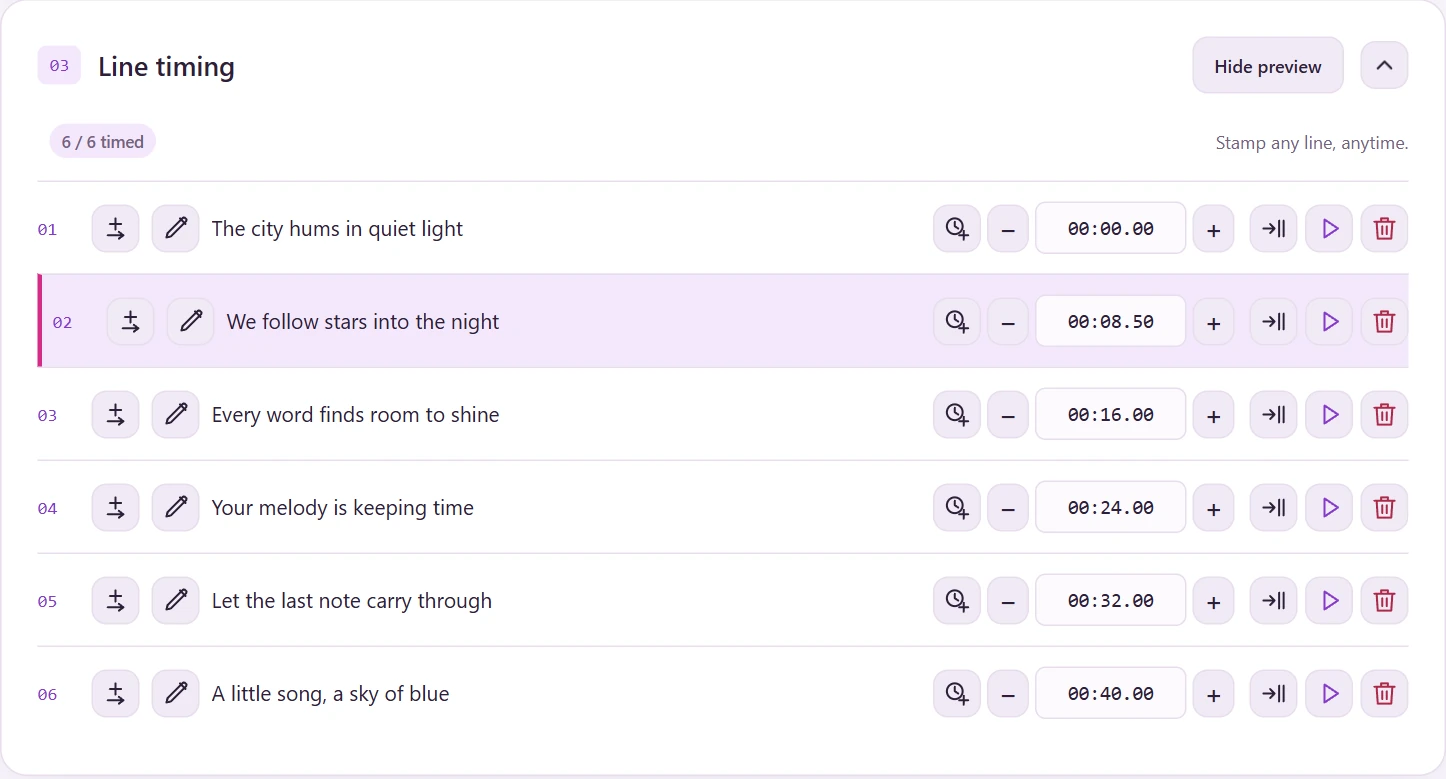The image size is (1446, 779).
Task: Click the Hide preview button
Action: click(x=1268, y=66)
